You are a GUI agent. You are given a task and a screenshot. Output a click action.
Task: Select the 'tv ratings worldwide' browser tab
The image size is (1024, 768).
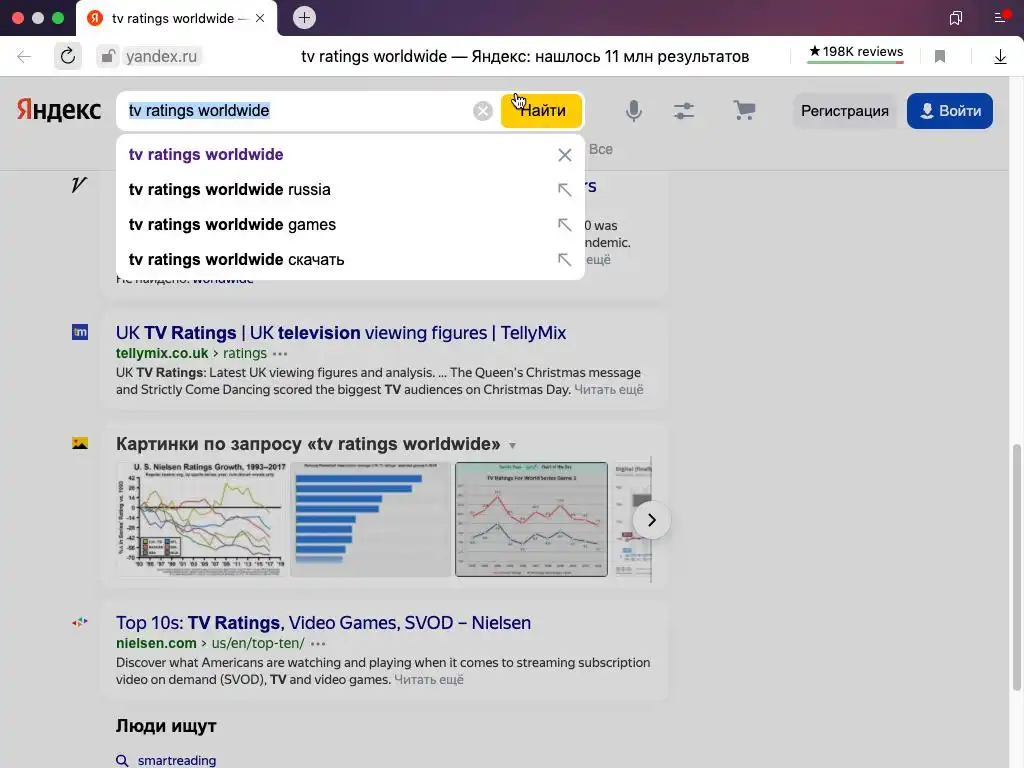pyautogui.click(x=176, y=18)
